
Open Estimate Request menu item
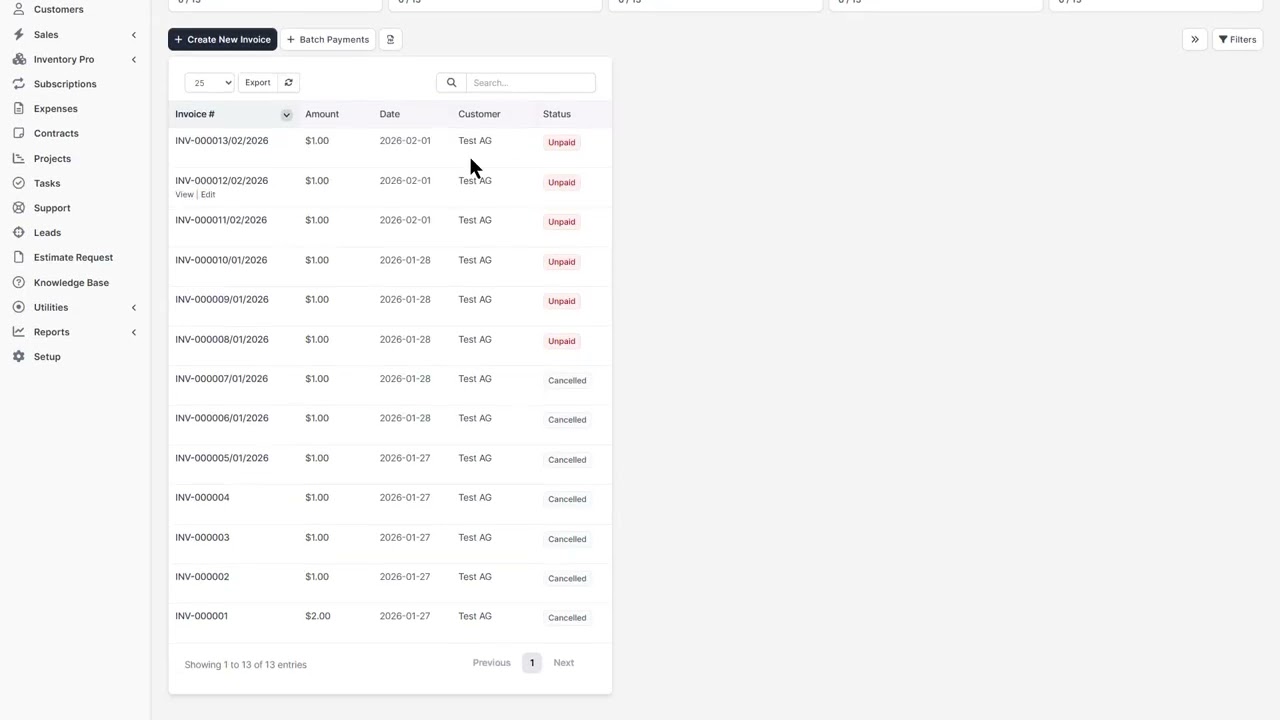click(73, 257)
